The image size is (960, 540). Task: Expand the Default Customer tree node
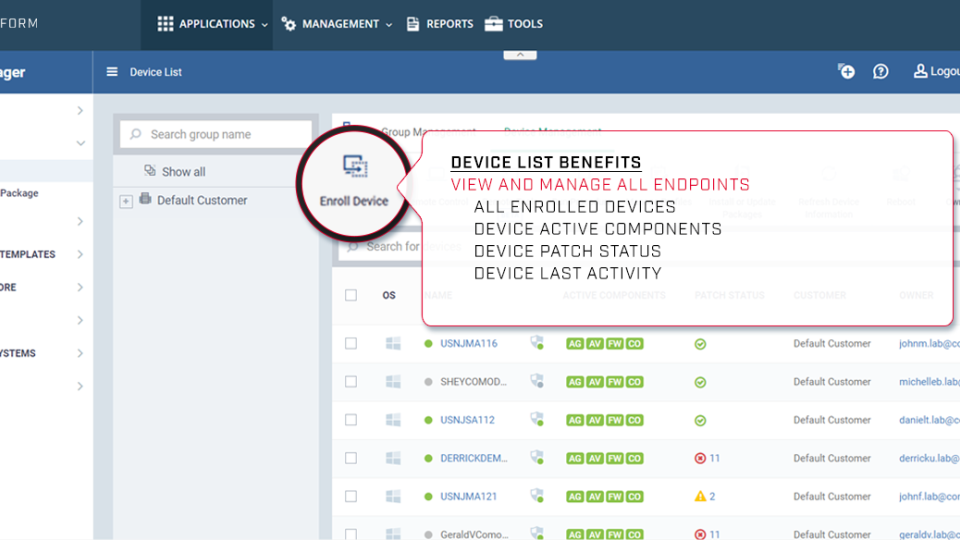pyautogui.click(x=126, y=201)
